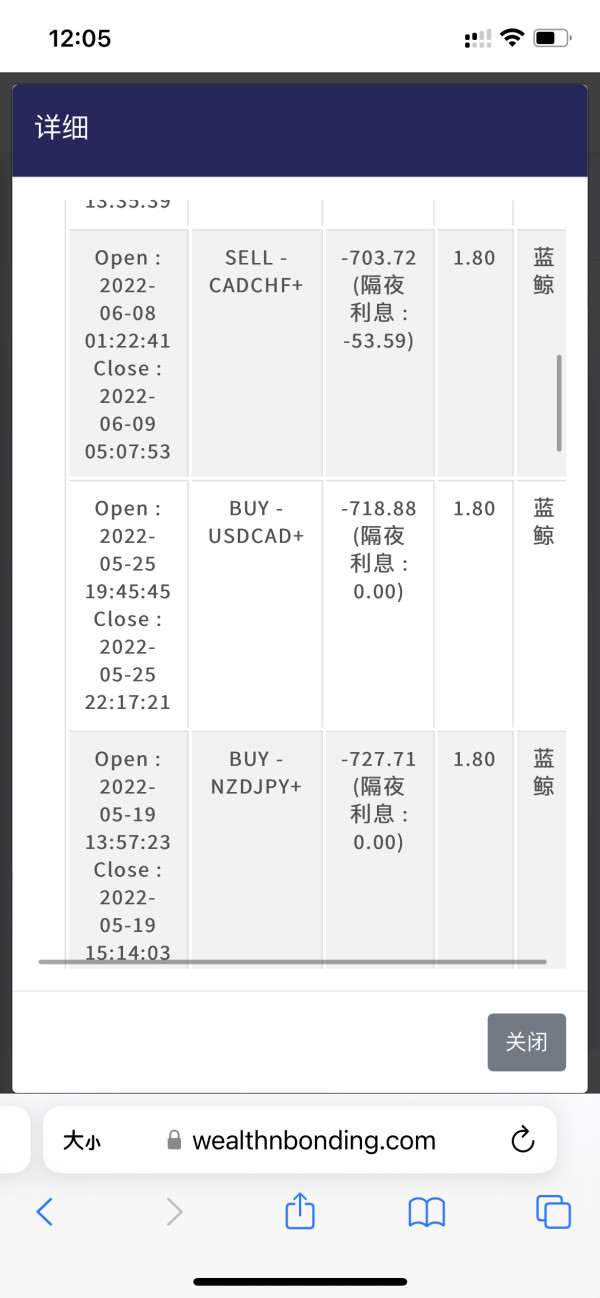The height and width of the screenshot is (1298, 600).
Task: Tap the wealthnbonding.com address field
Action: point(313,1140)
